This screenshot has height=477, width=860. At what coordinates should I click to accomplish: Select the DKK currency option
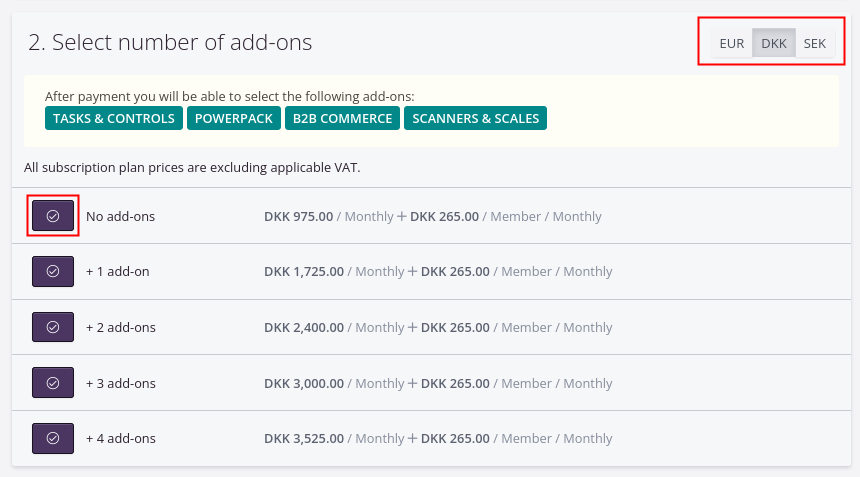(773, 44)
